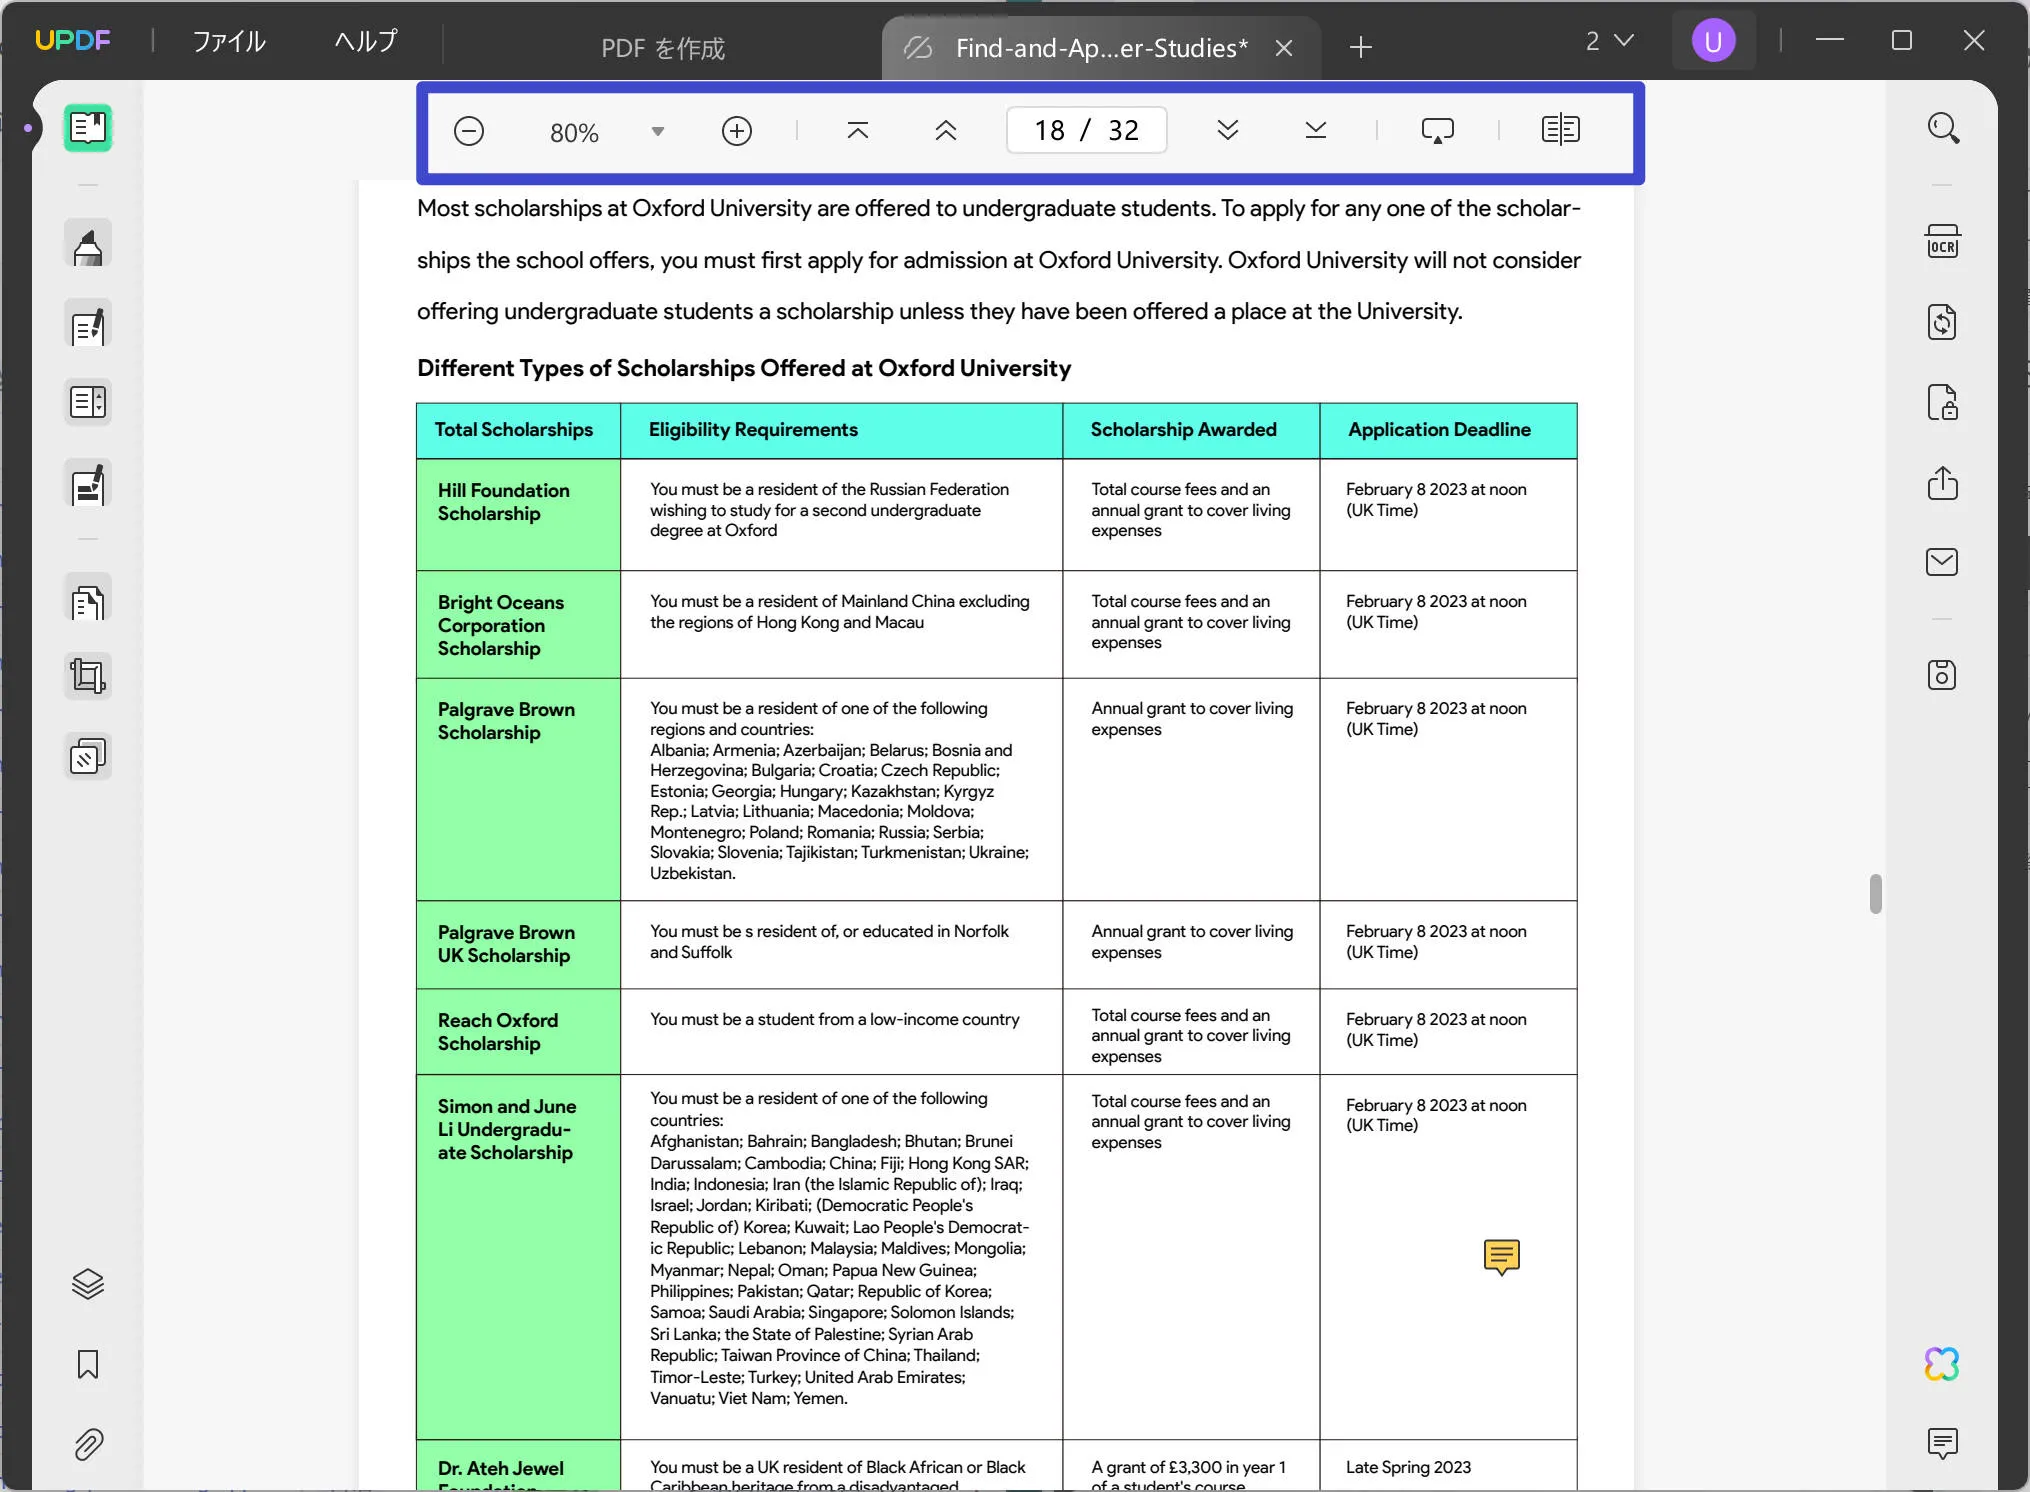2030x1492 pixels.
Task: Open the ファイル menu
Action: (x=229, y=41)
